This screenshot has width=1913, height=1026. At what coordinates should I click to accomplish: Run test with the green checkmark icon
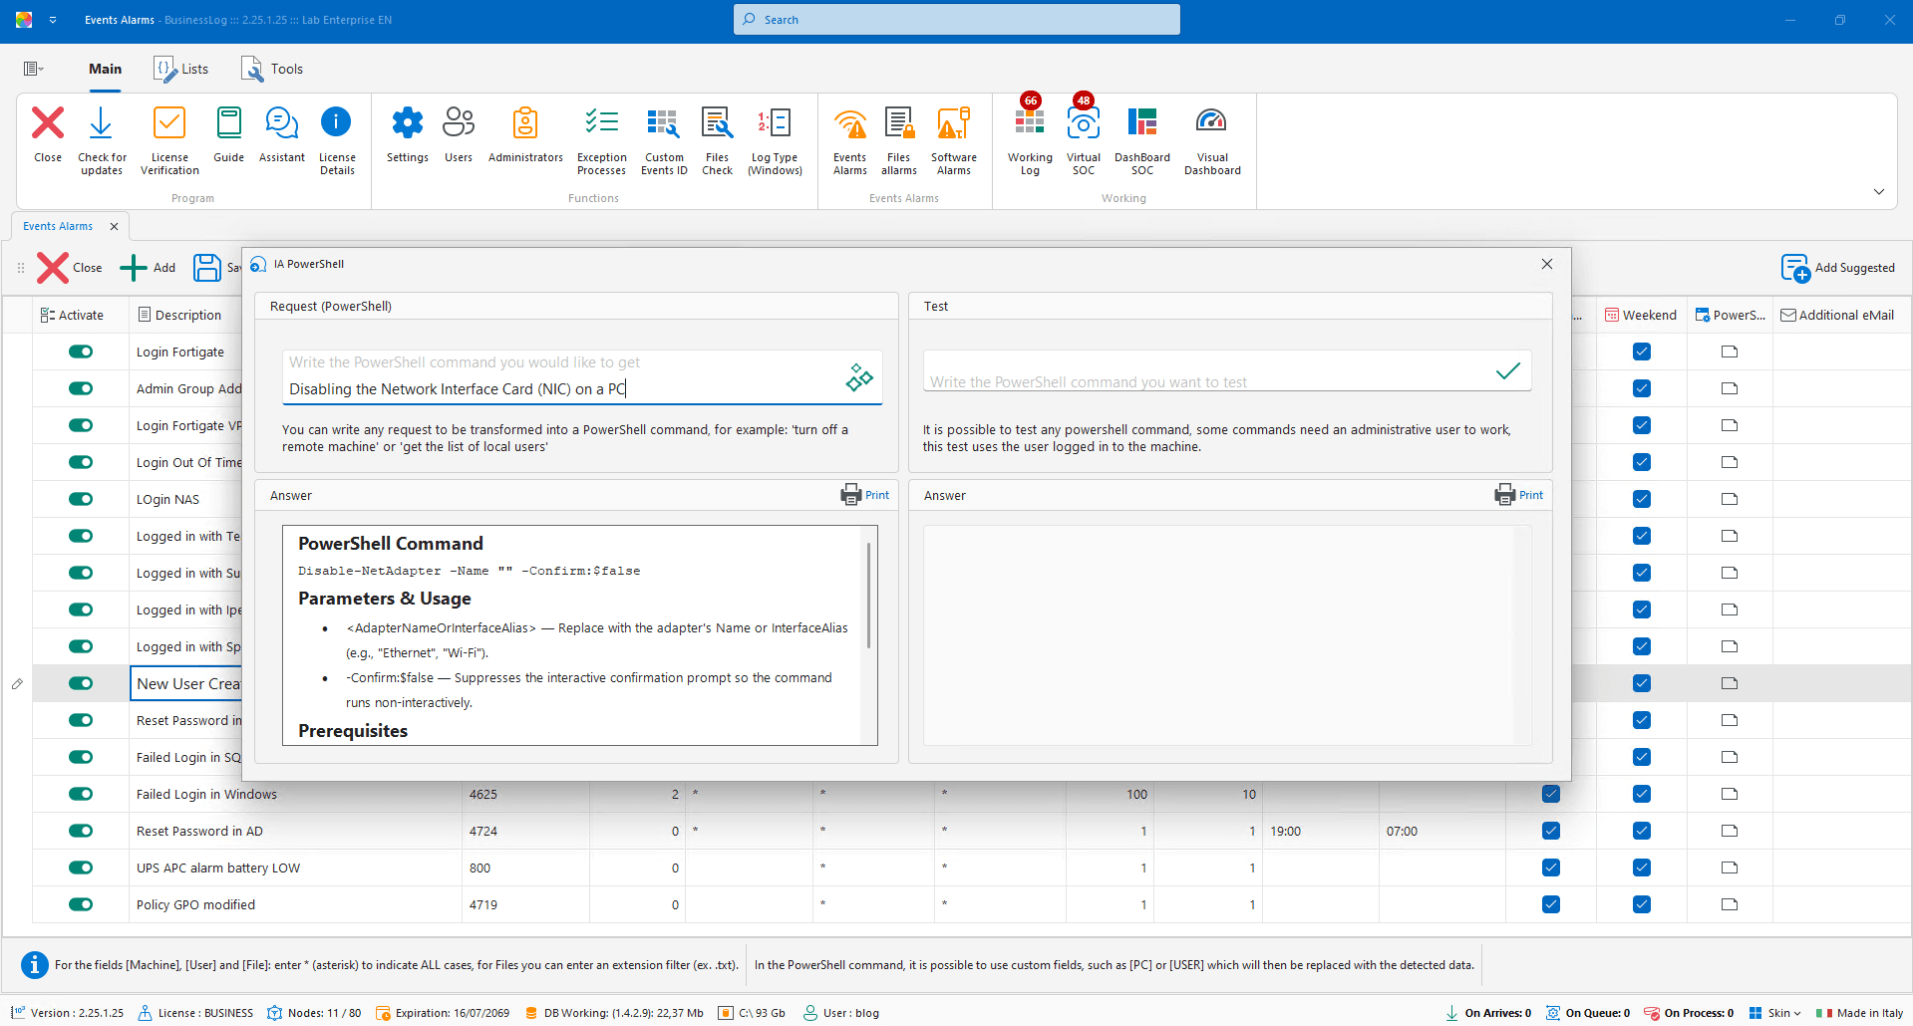pos(1507,371)
